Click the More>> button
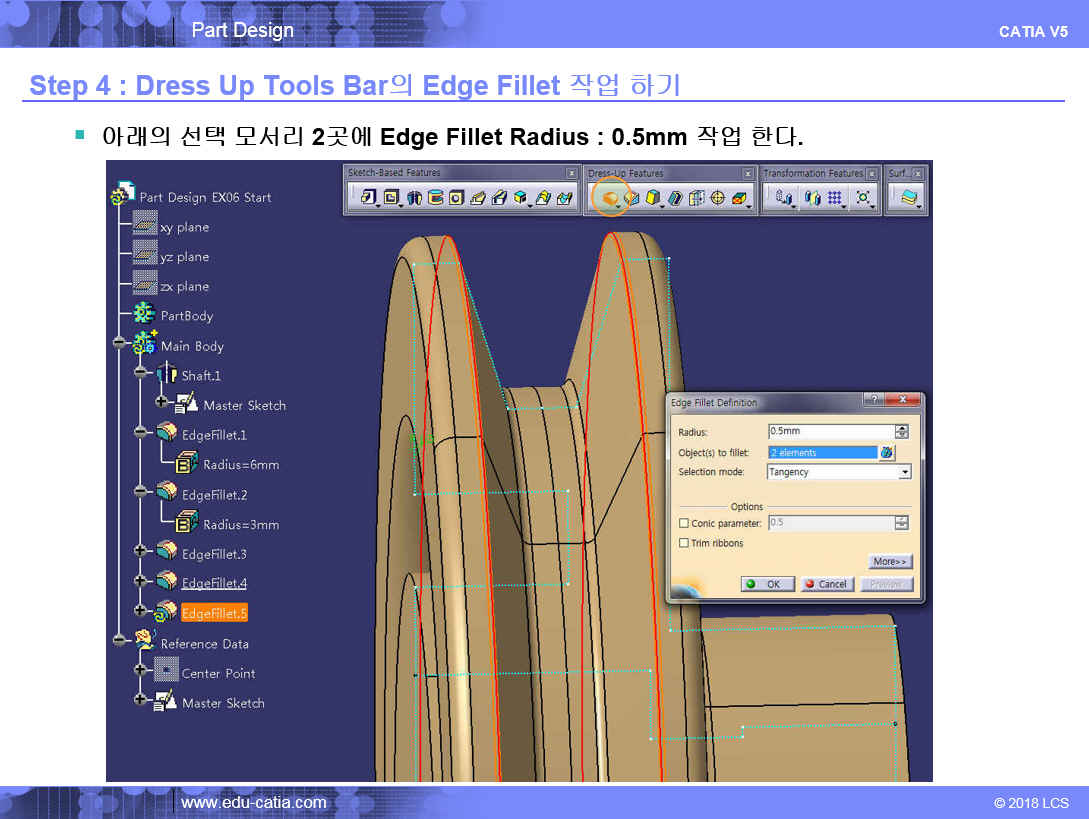Image resolution: width=1089 pixels, height=819 pixels. 890,561
